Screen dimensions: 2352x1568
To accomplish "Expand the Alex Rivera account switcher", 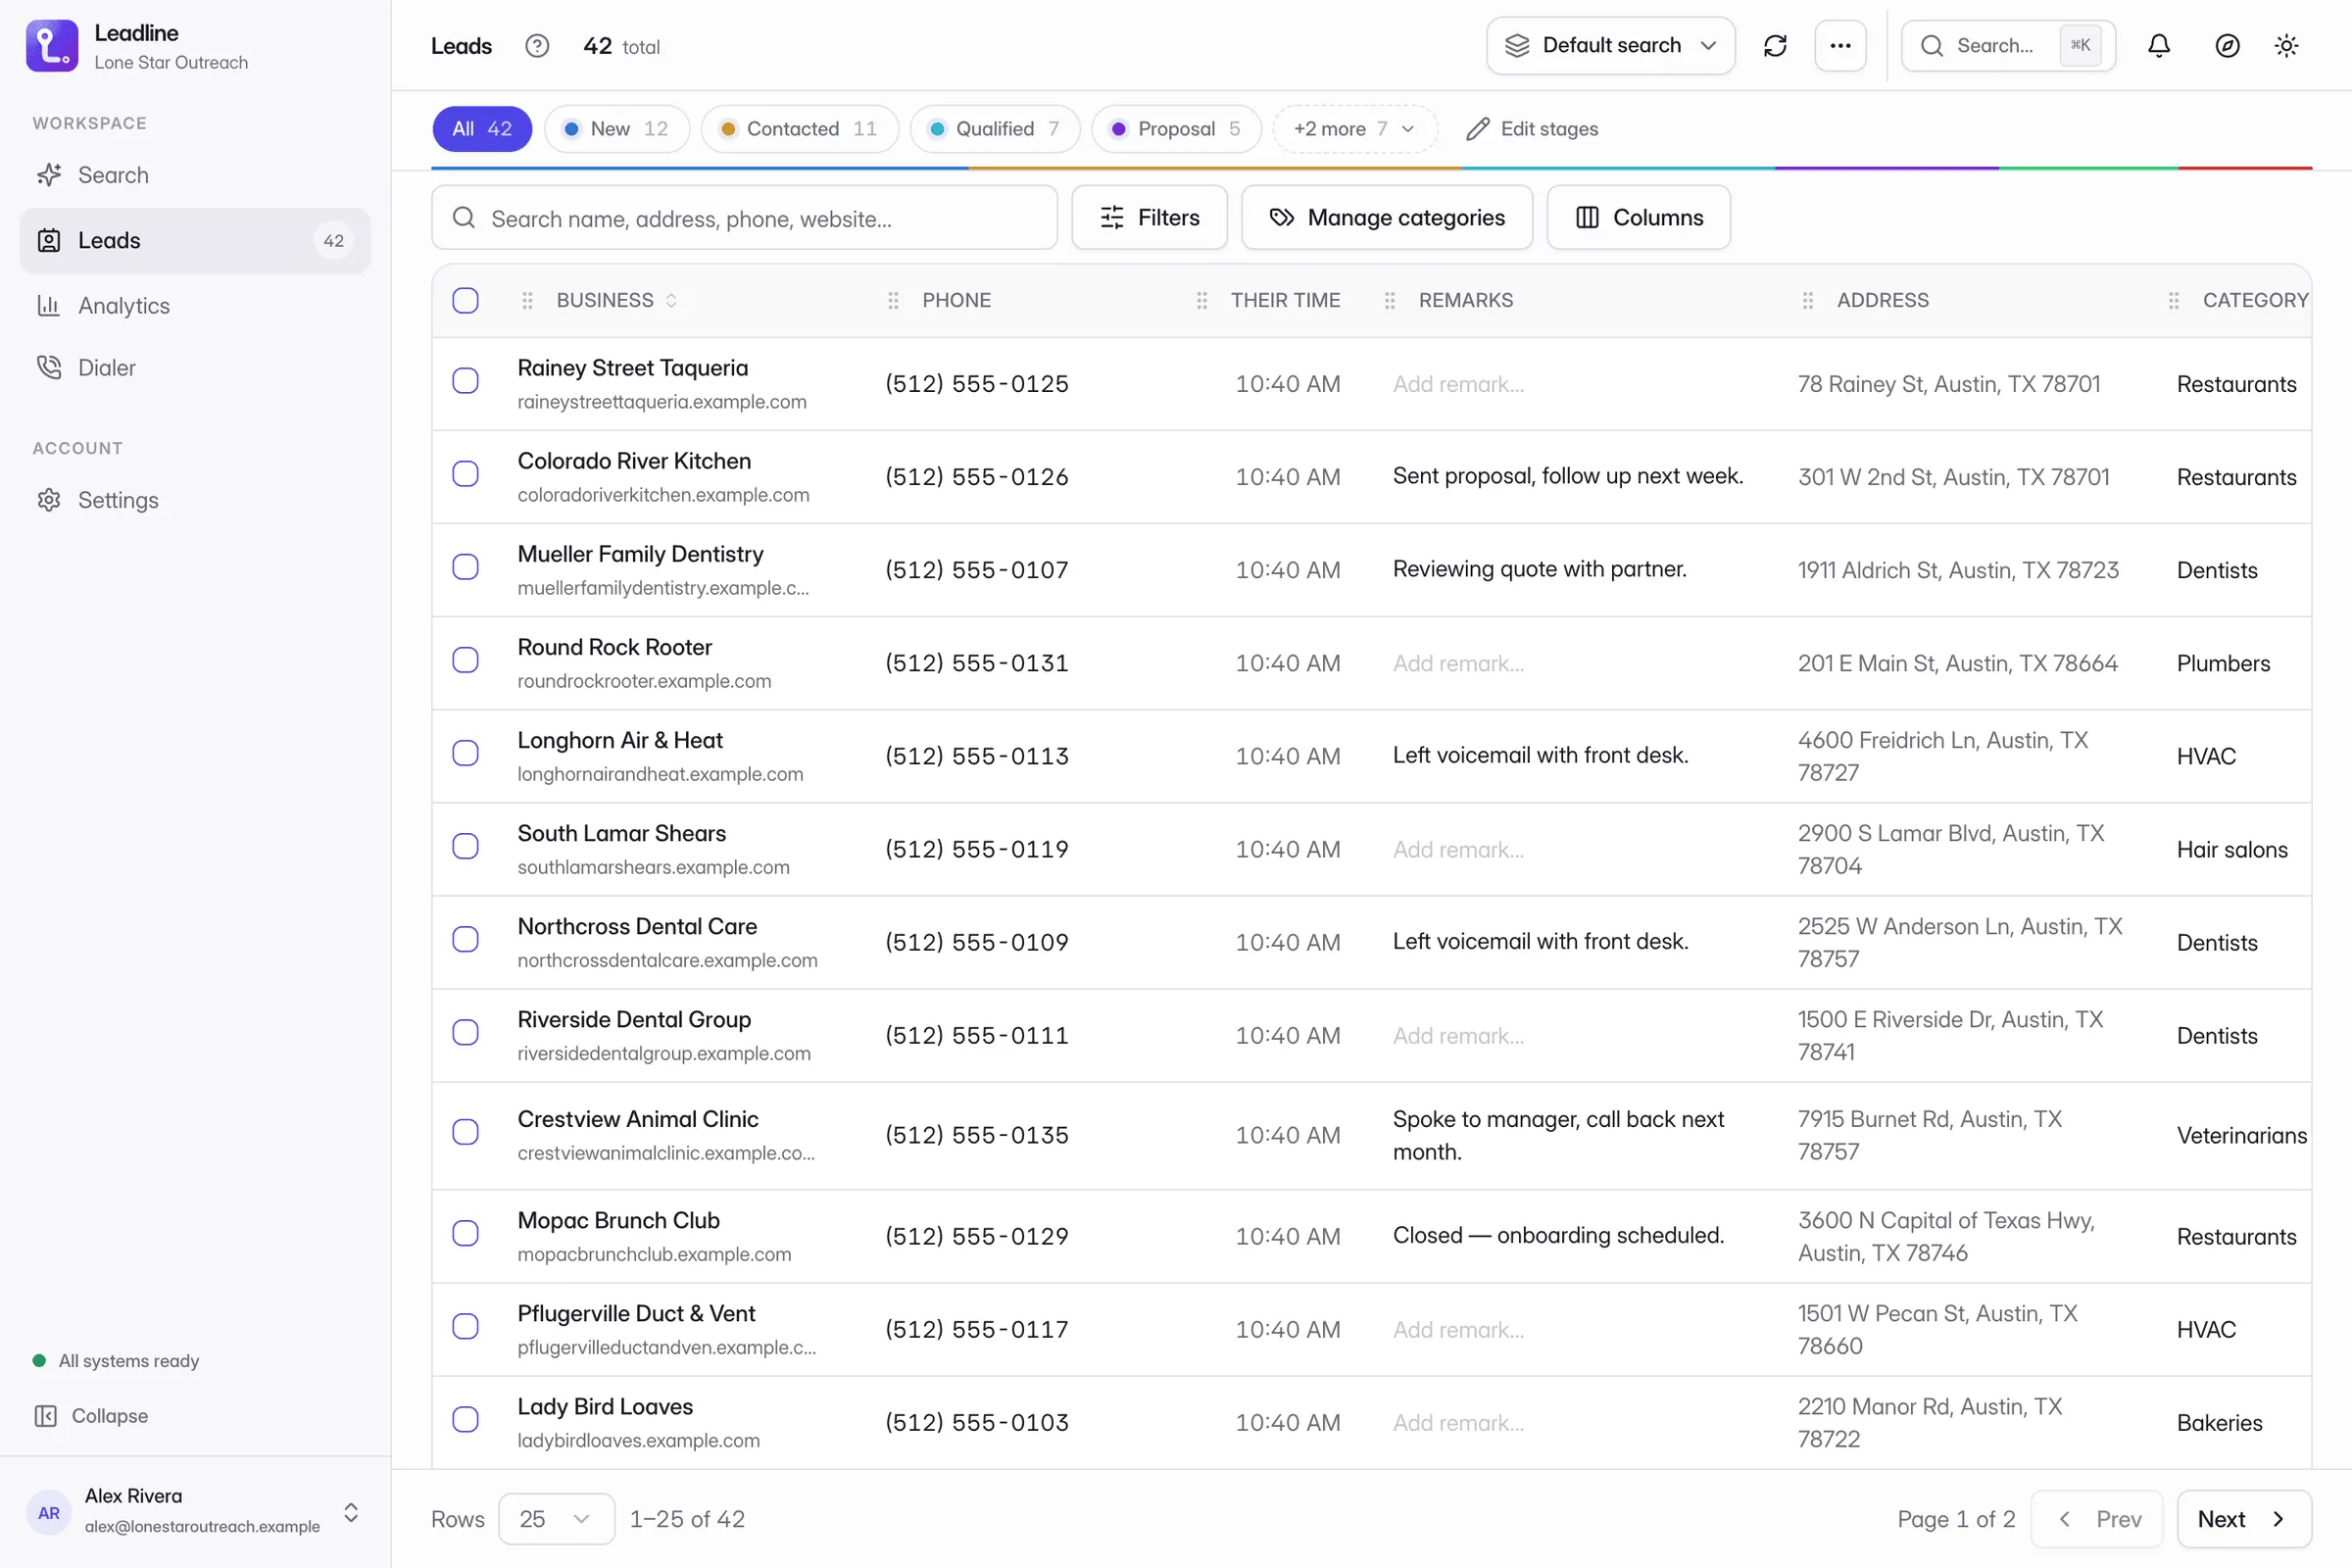I will (351, 1512).
